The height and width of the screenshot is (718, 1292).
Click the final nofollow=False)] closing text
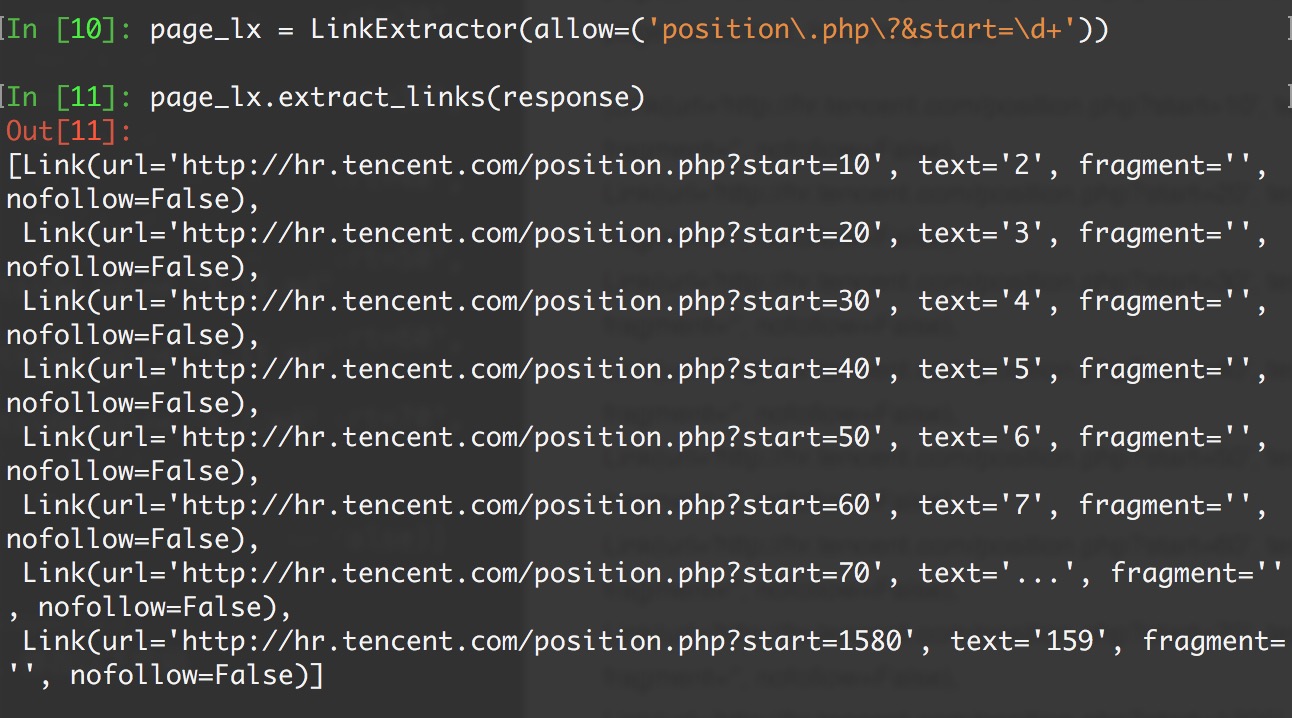pyautogui.click(x=197, y=676)
